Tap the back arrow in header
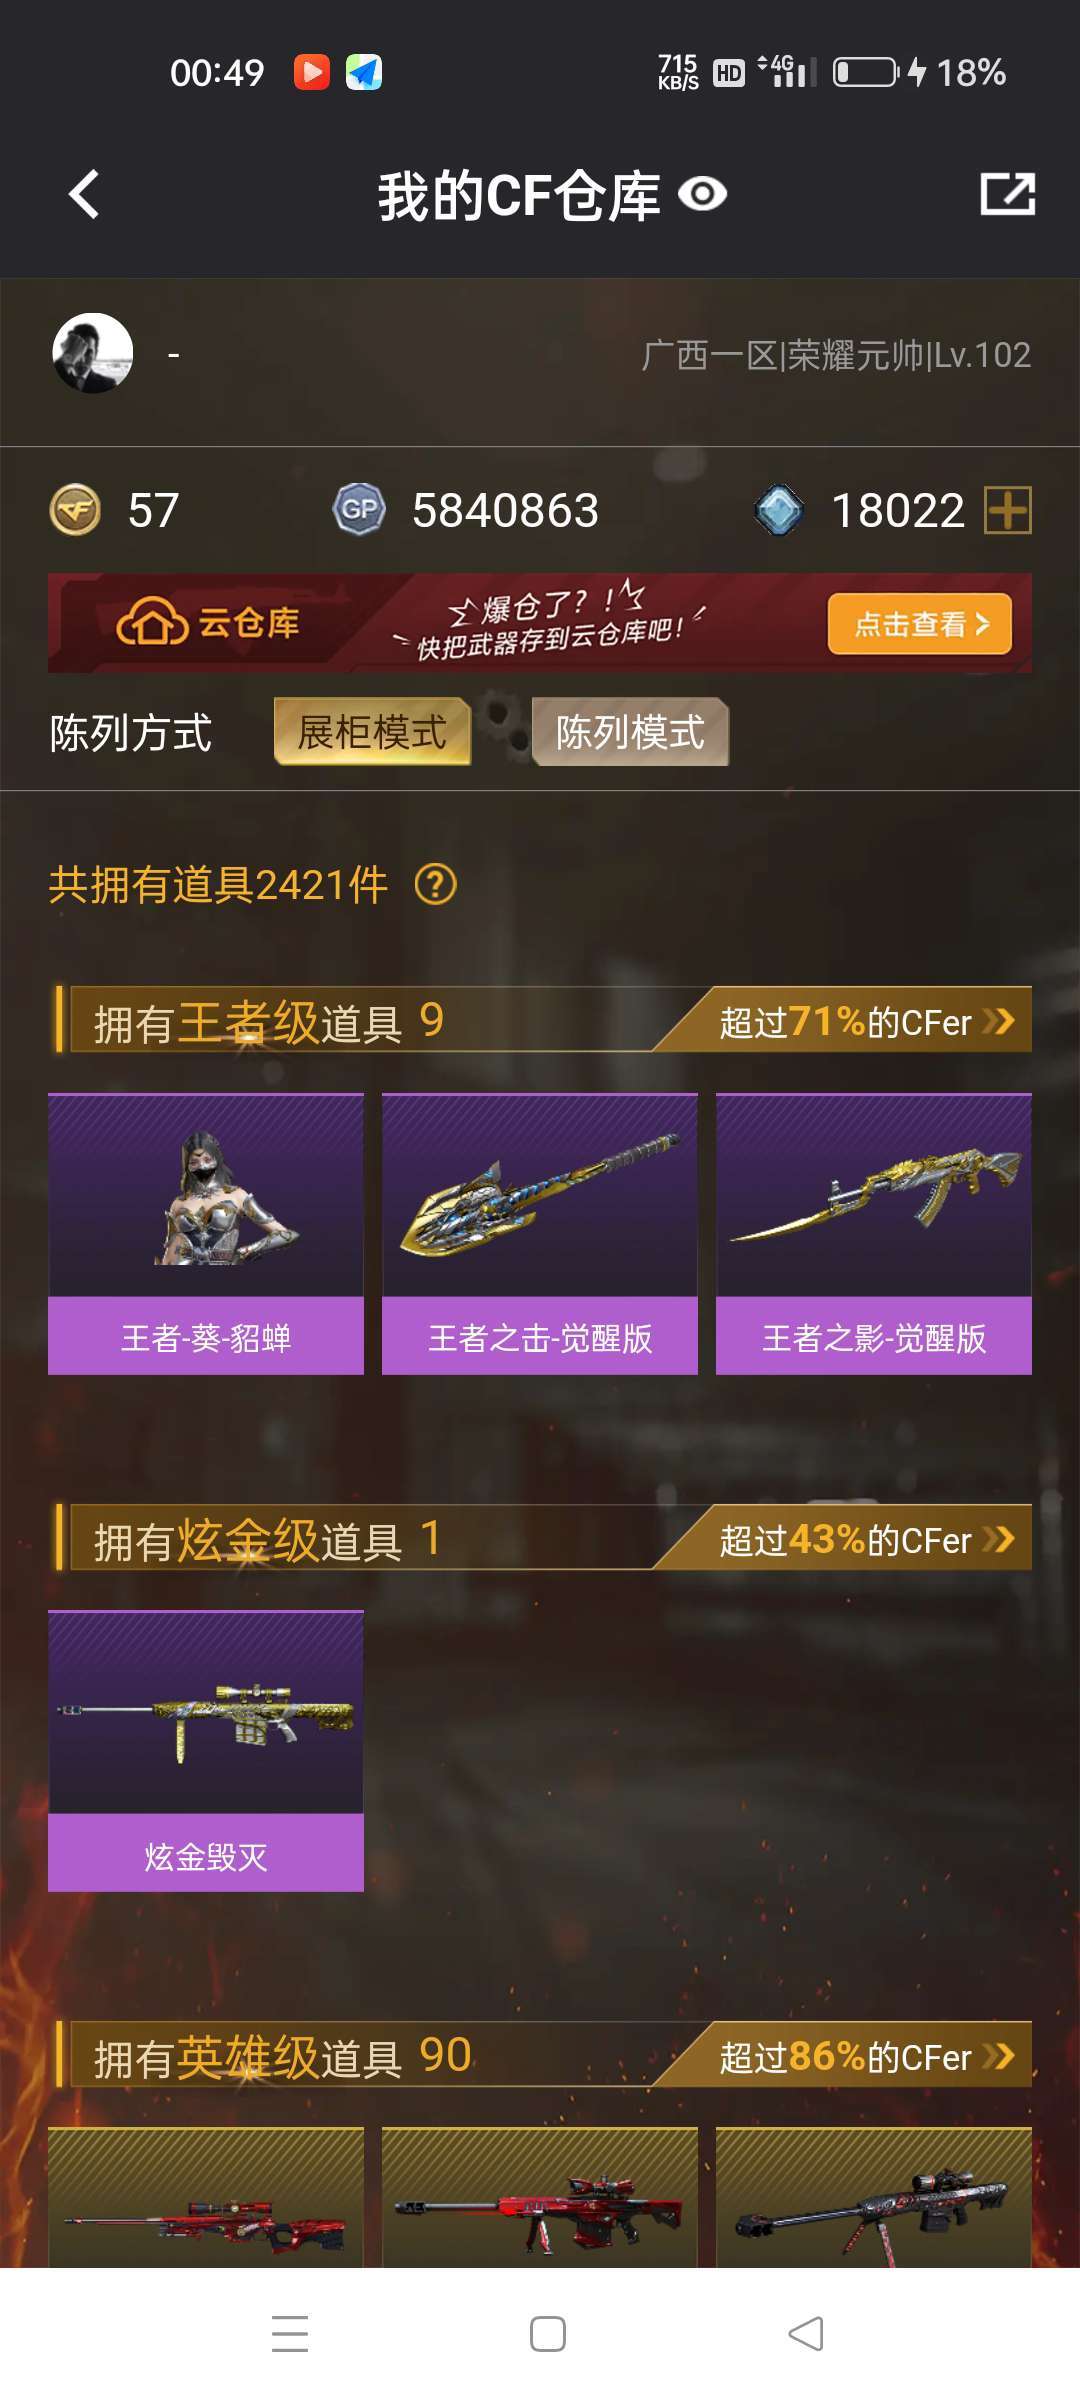 click(84, 194)
